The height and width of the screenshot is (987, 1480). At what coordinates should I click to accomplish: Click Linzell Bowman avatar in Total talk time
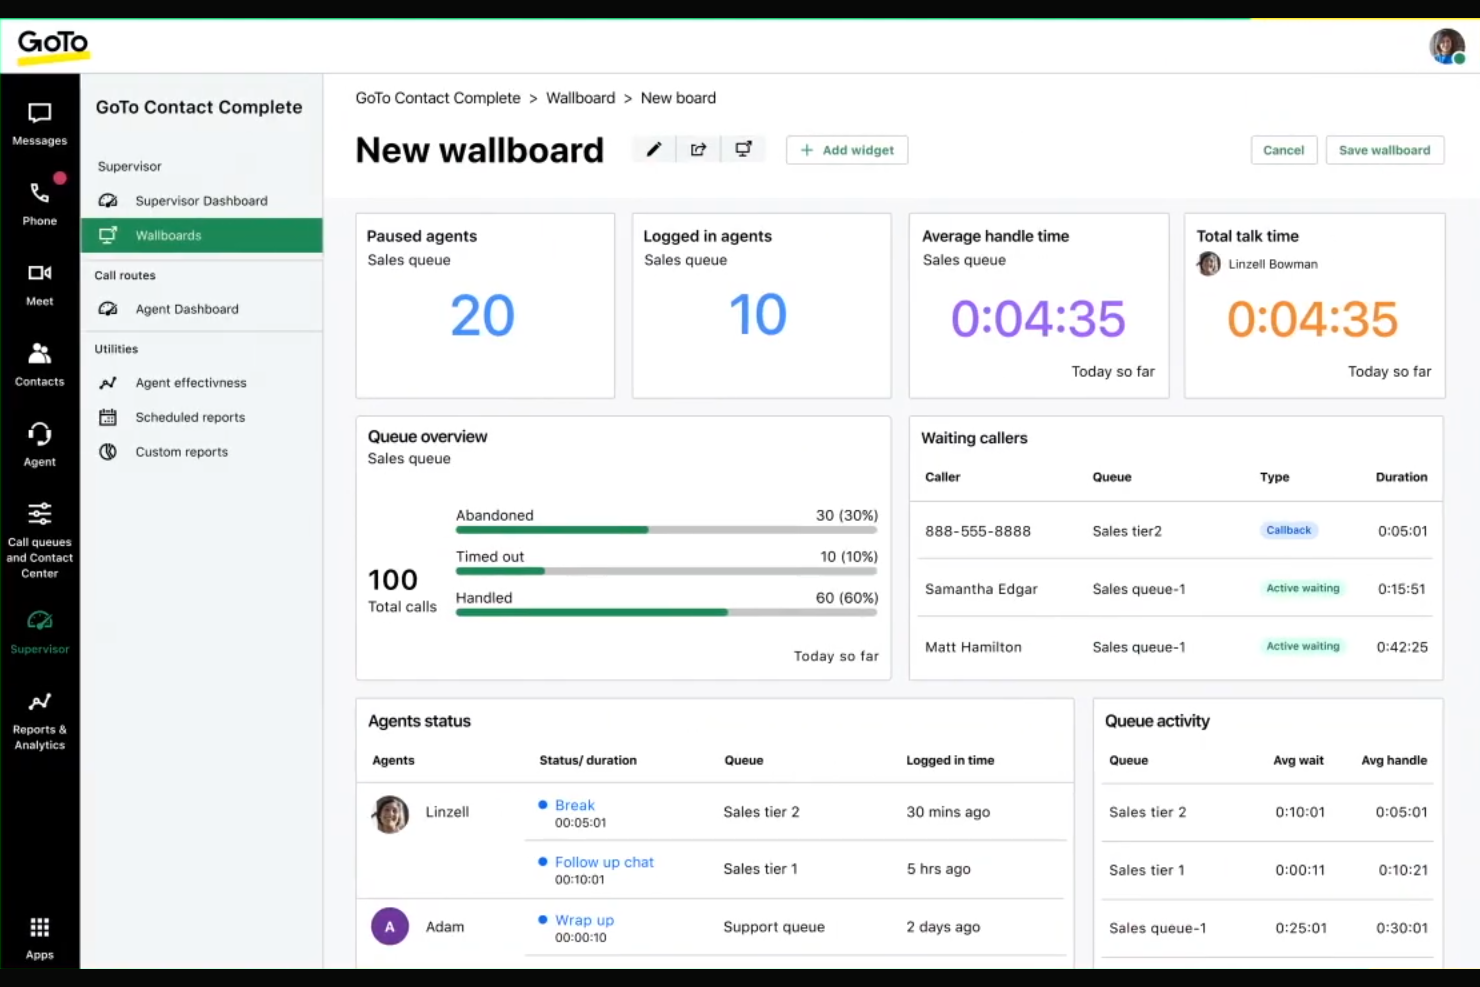tap(1209, 264)
